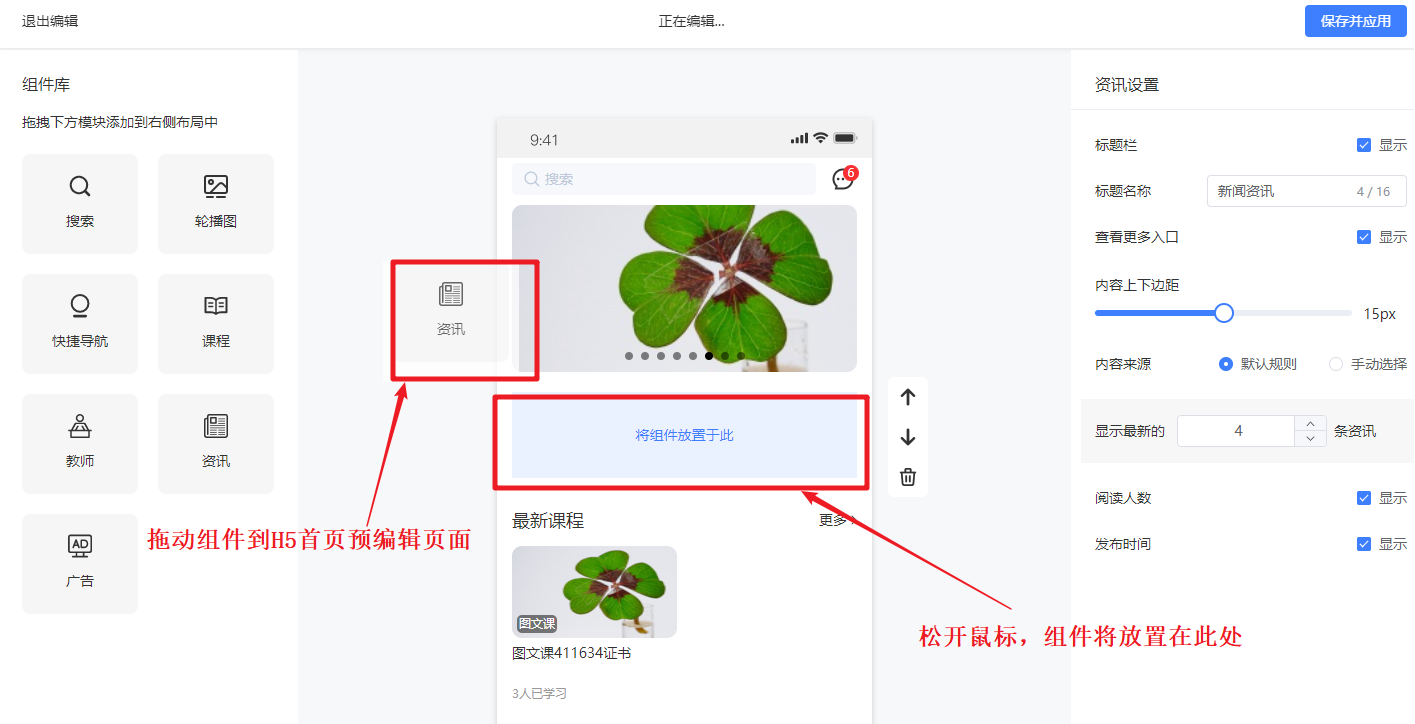The width and height of the screenshot is (1415, 724).
Task: Pick the 快捷导航 quick navigation component
Action: [80, 323]
